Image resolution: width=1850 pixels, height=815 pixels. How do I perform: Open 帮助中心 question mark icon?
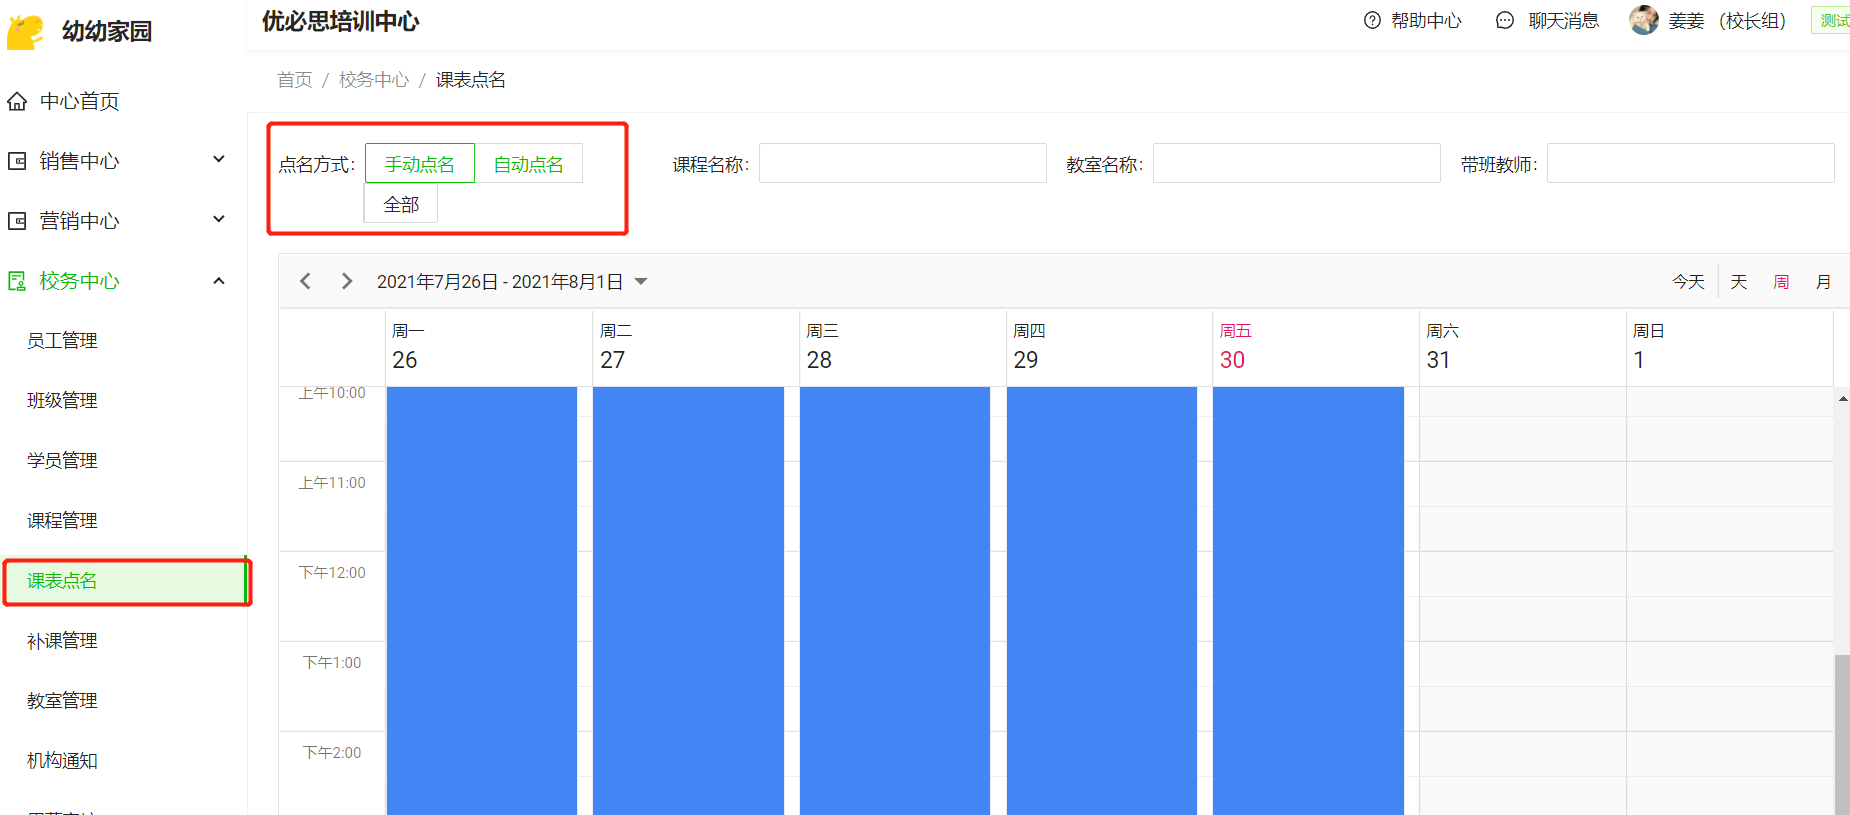[1372, 20]
